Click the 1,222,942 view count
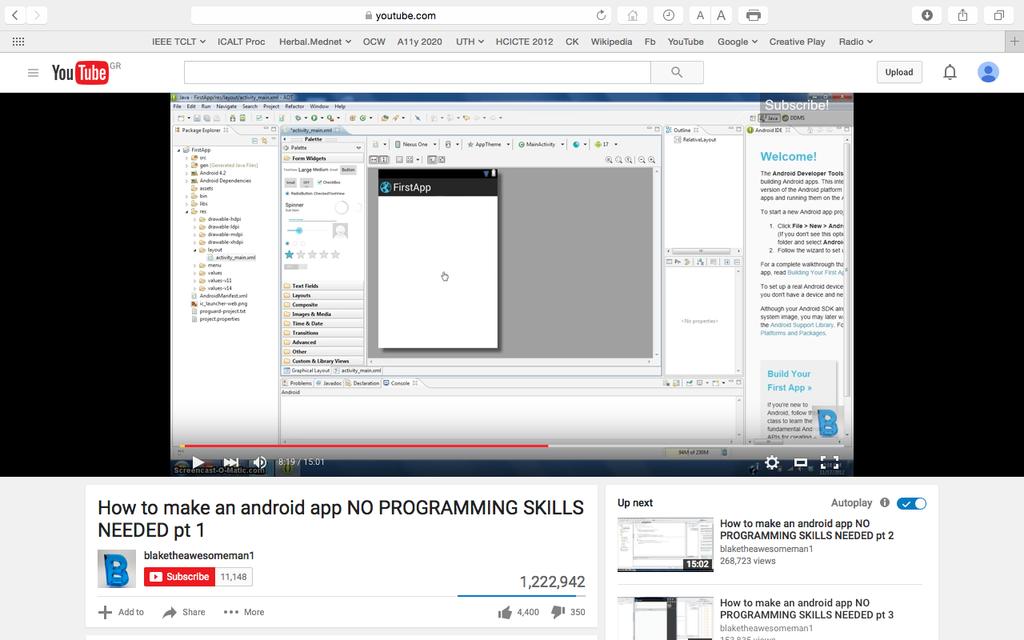Screen dimensions: 1024x640 coord(552,582)
